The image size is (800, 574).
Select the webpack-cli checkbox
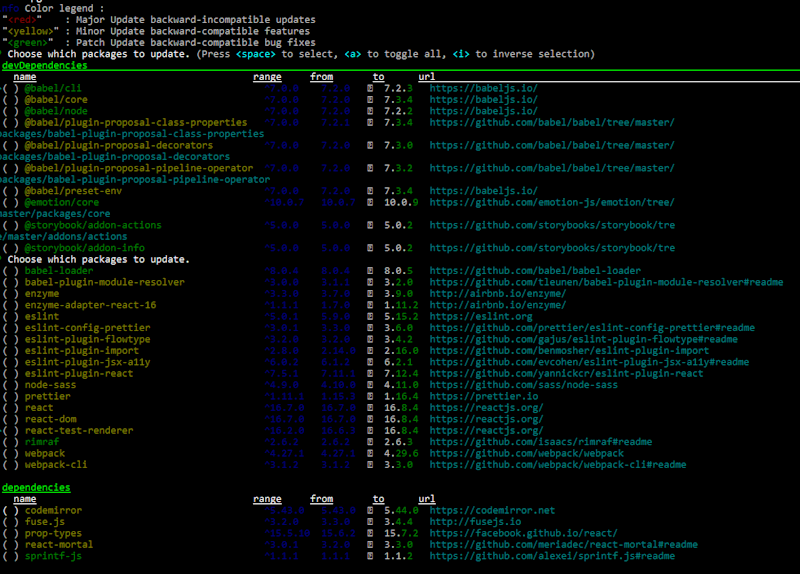pyautogui.click(x=11, y=465)
